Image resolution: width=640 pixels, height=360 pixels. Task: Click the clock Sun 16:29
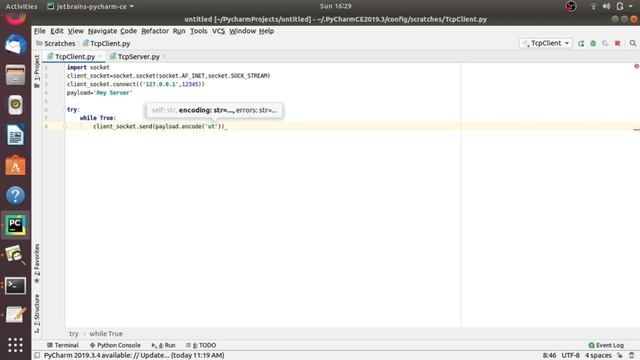coord(336,6)
